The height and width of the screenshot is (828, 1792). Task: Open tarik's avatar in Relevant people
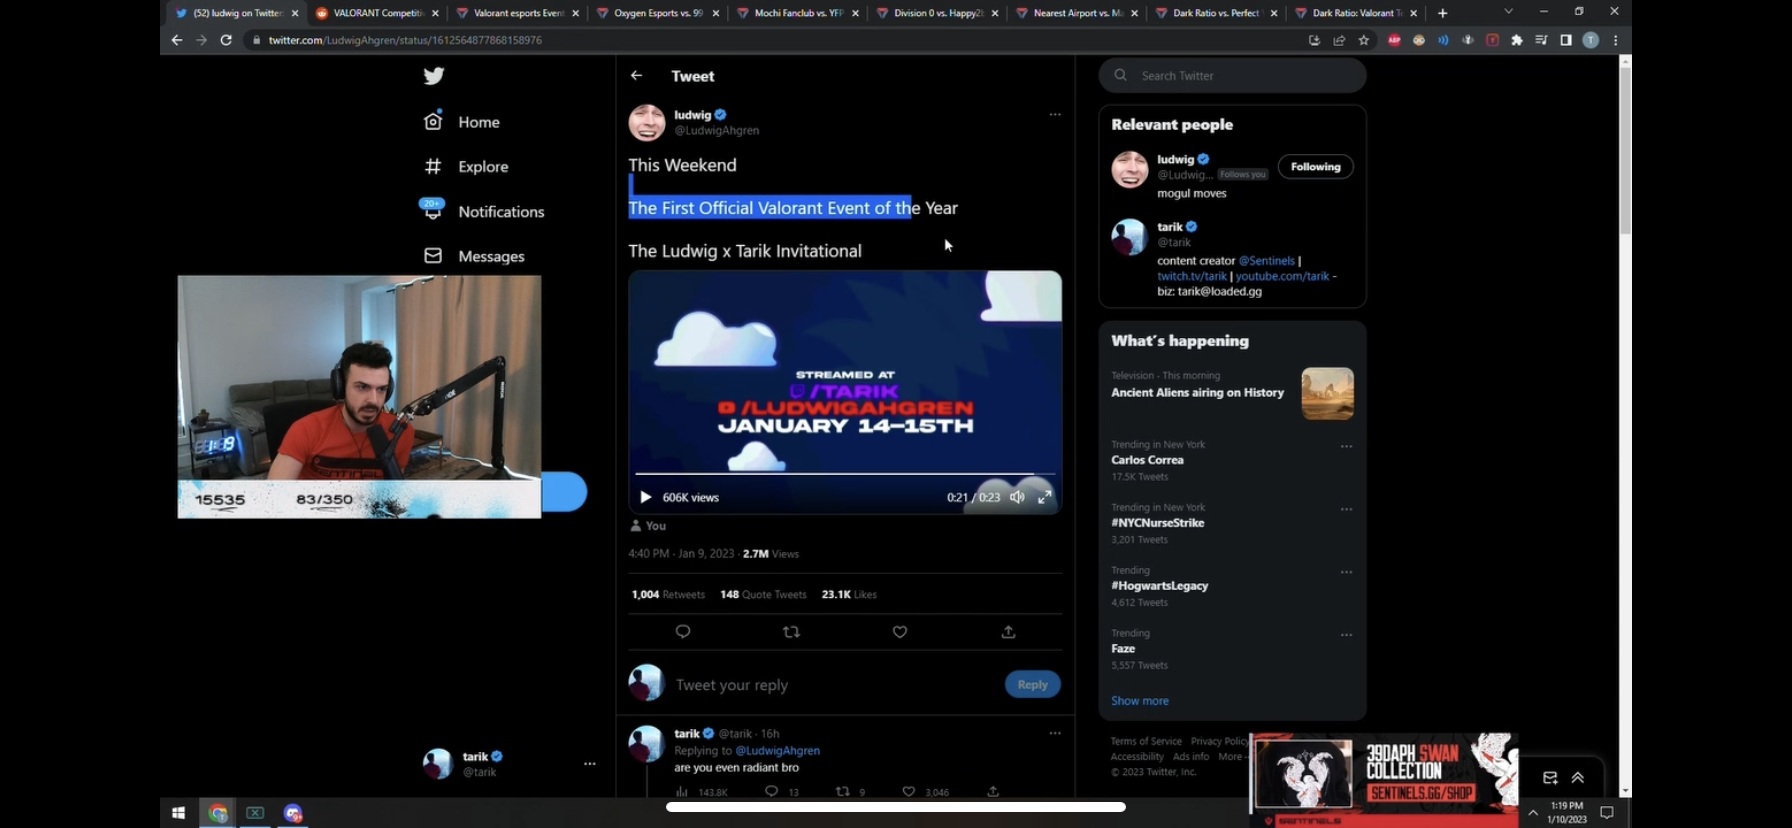(x=1129, y=237)
